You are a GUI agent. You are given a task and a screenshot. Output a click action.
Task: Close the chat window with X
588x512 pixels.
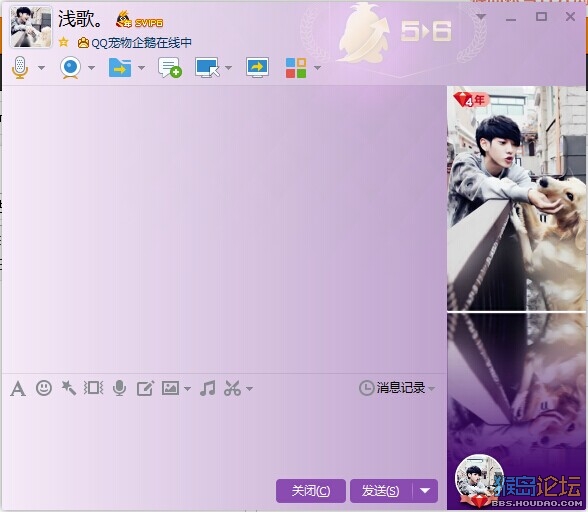point(570,17)
